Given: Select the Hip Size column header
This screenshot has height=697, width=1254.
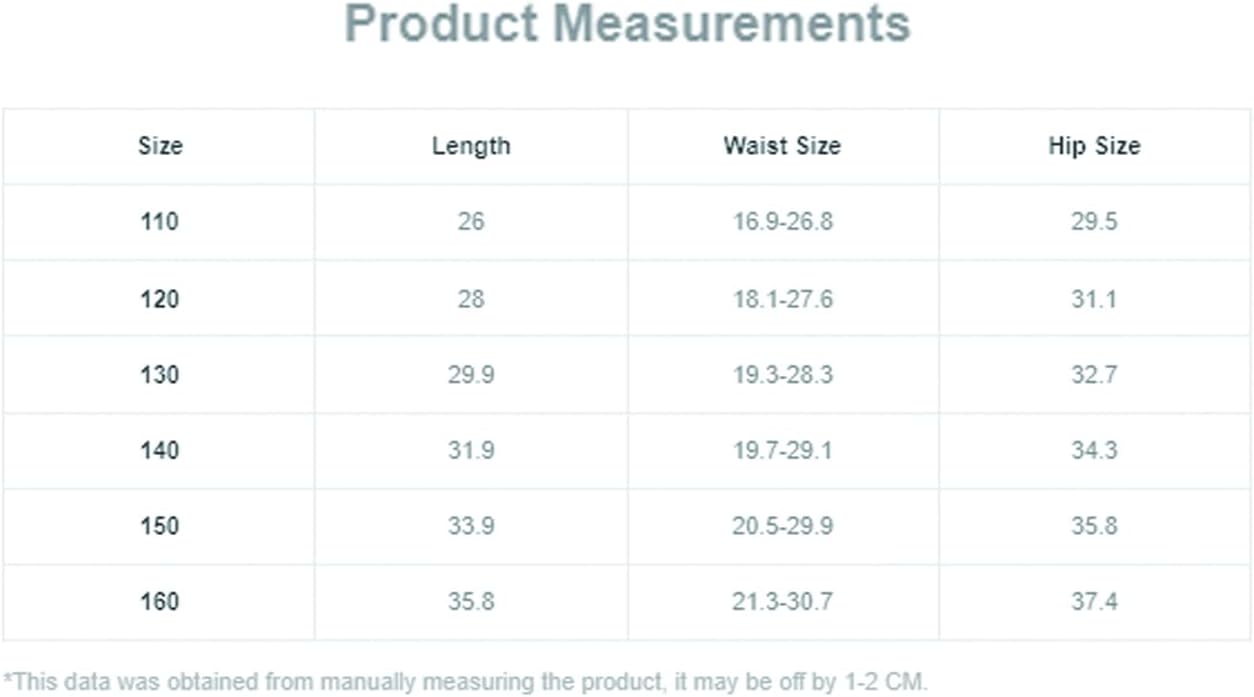Looking at the screenshot, I should [1094, 146].
